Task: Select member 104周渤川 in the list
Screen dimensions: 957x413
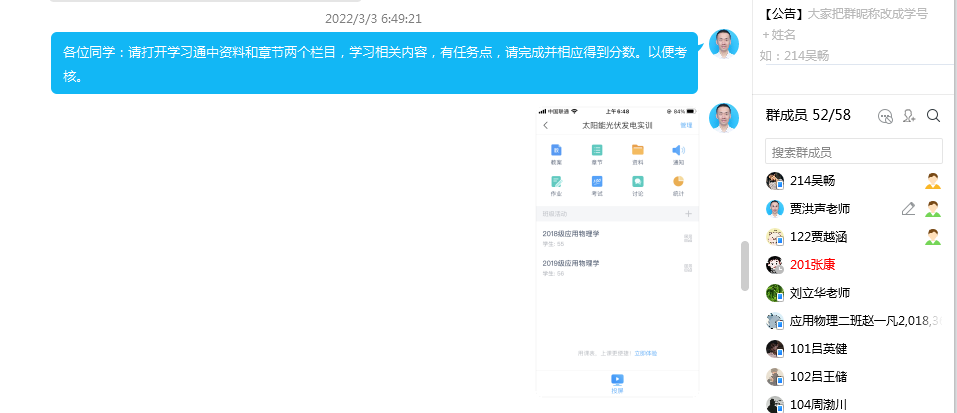Action: (x=817, y=404)
